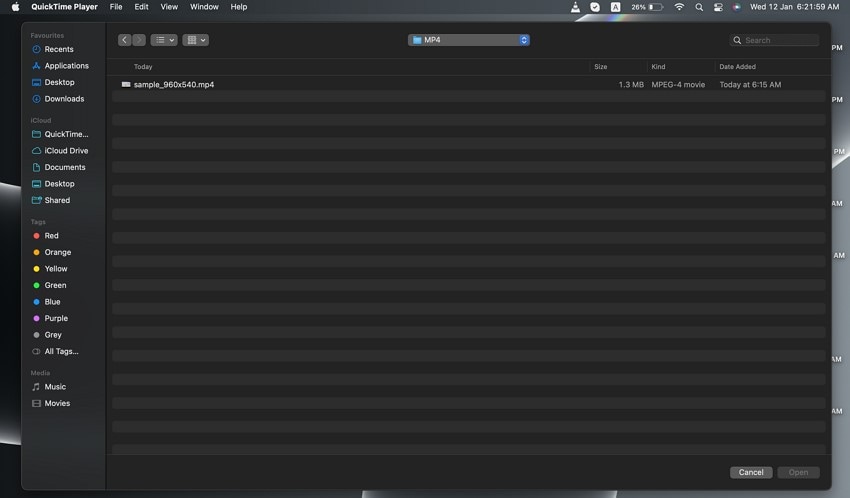Select Applications in sidebar
Image resolution: width=850 pixels, height=498 pixels.
point(66,66)
